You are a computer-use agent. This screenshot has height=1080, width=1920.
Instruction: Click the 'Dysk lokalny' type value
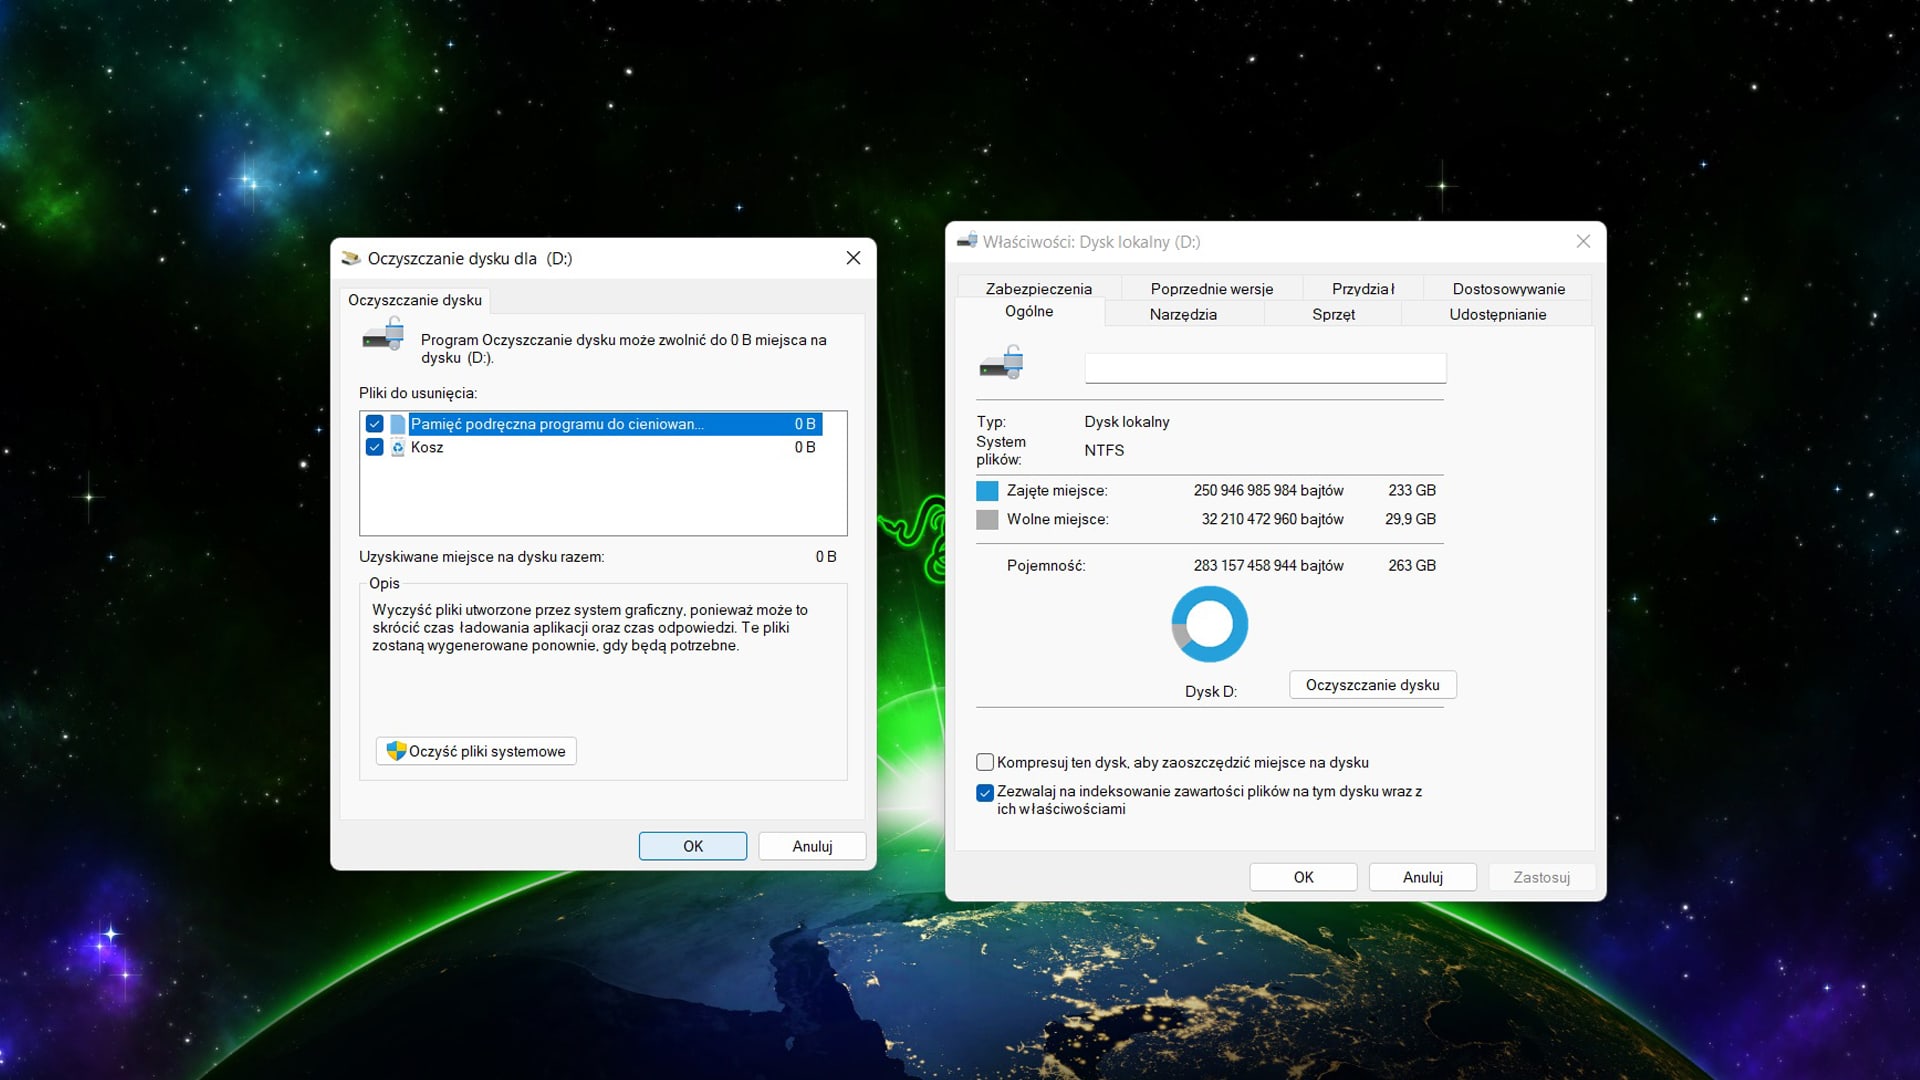click(1127, 421)
